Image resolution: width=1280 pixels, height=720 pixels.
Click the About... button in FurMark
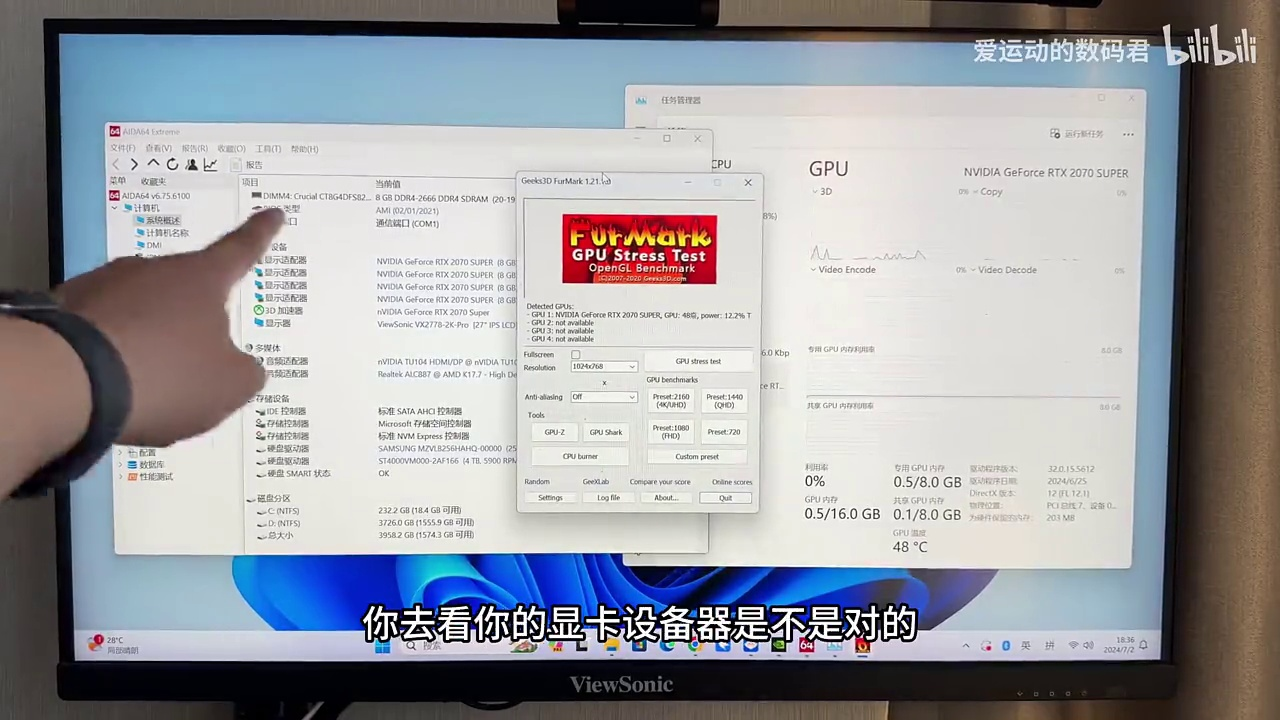point(666,498)
